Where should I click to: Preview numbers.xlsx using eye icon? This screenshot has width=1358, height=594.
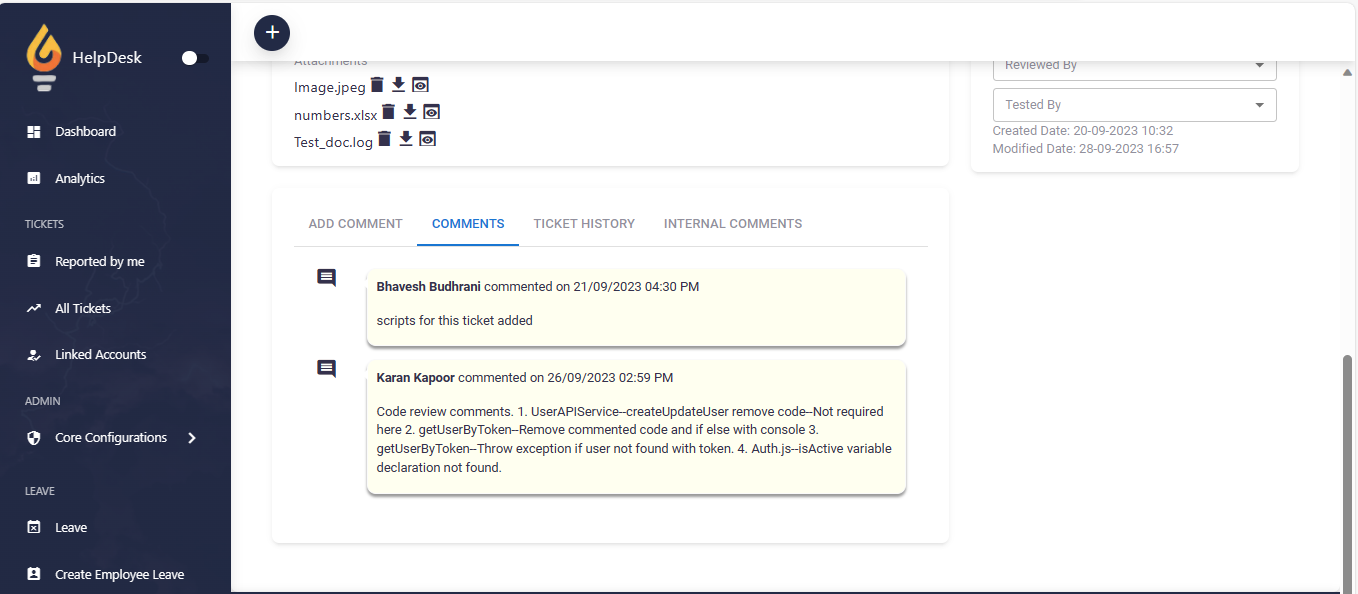point(432,112)
